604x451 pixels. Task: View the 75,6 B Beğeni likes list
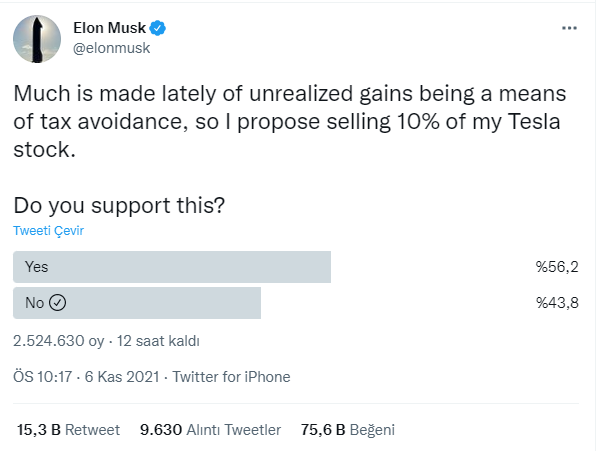347,430
